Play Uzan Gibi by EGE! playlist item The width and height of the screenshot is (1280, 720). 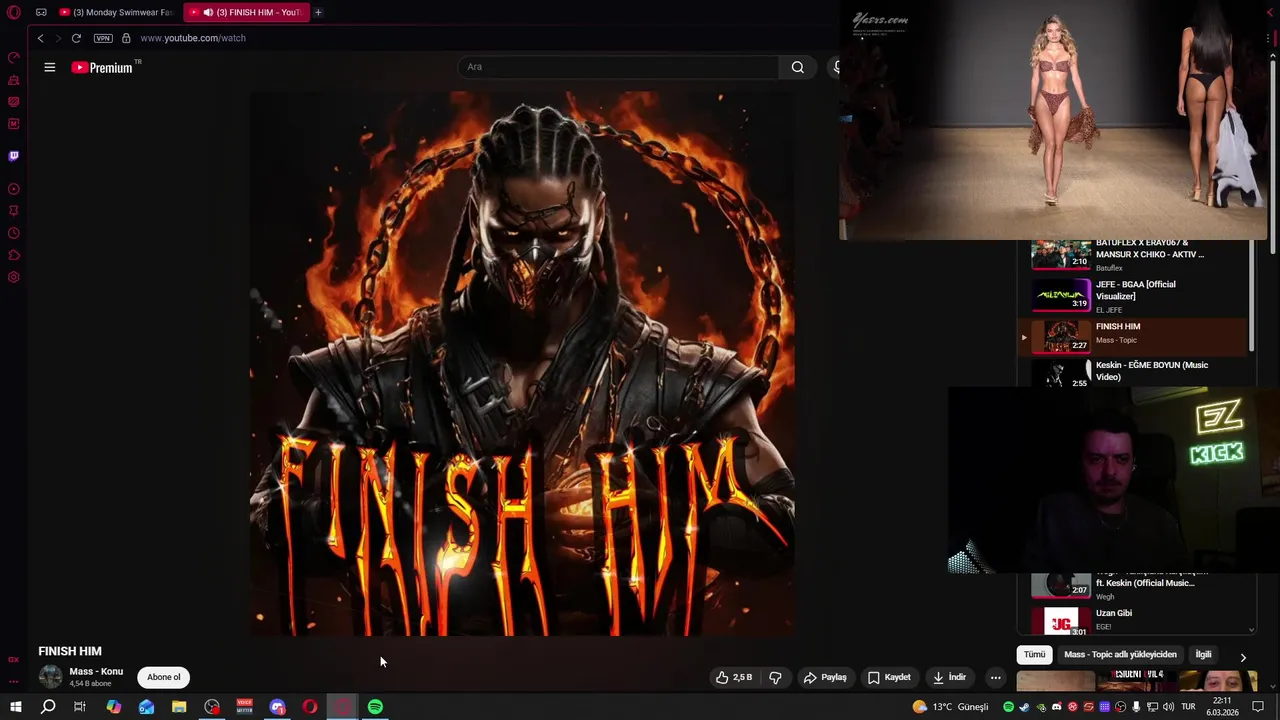[x=1134, y=620]
